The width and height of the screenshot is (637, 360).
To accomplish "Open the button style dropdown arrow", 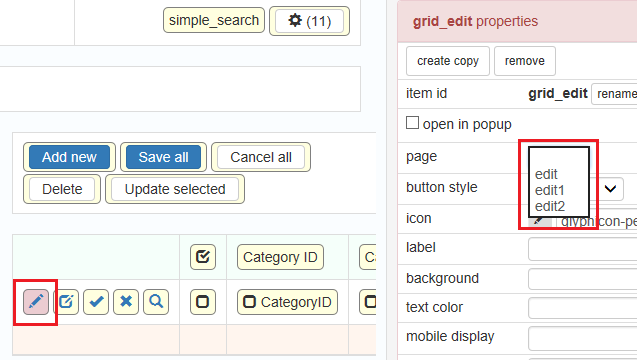I will point(610,189).
